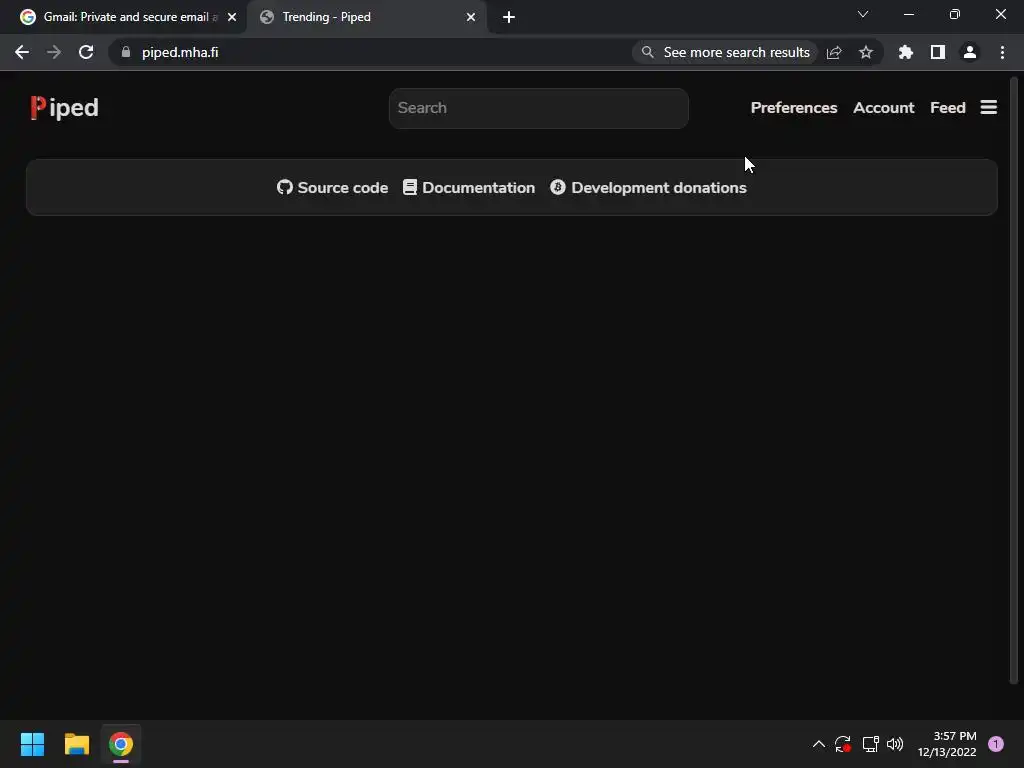1024x768 pixels.
Task: Click See more search results chip
Action: pos(725,52)
